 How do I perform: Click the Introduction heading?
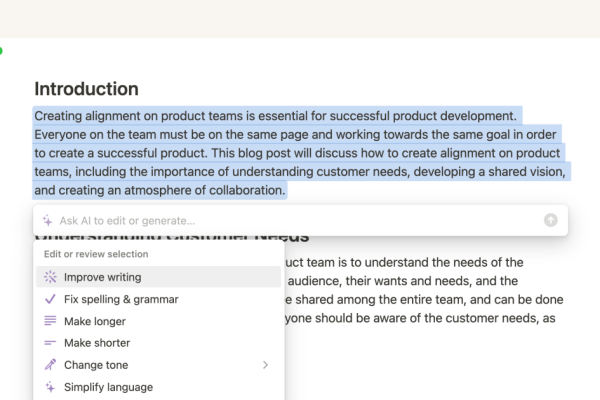86,89
